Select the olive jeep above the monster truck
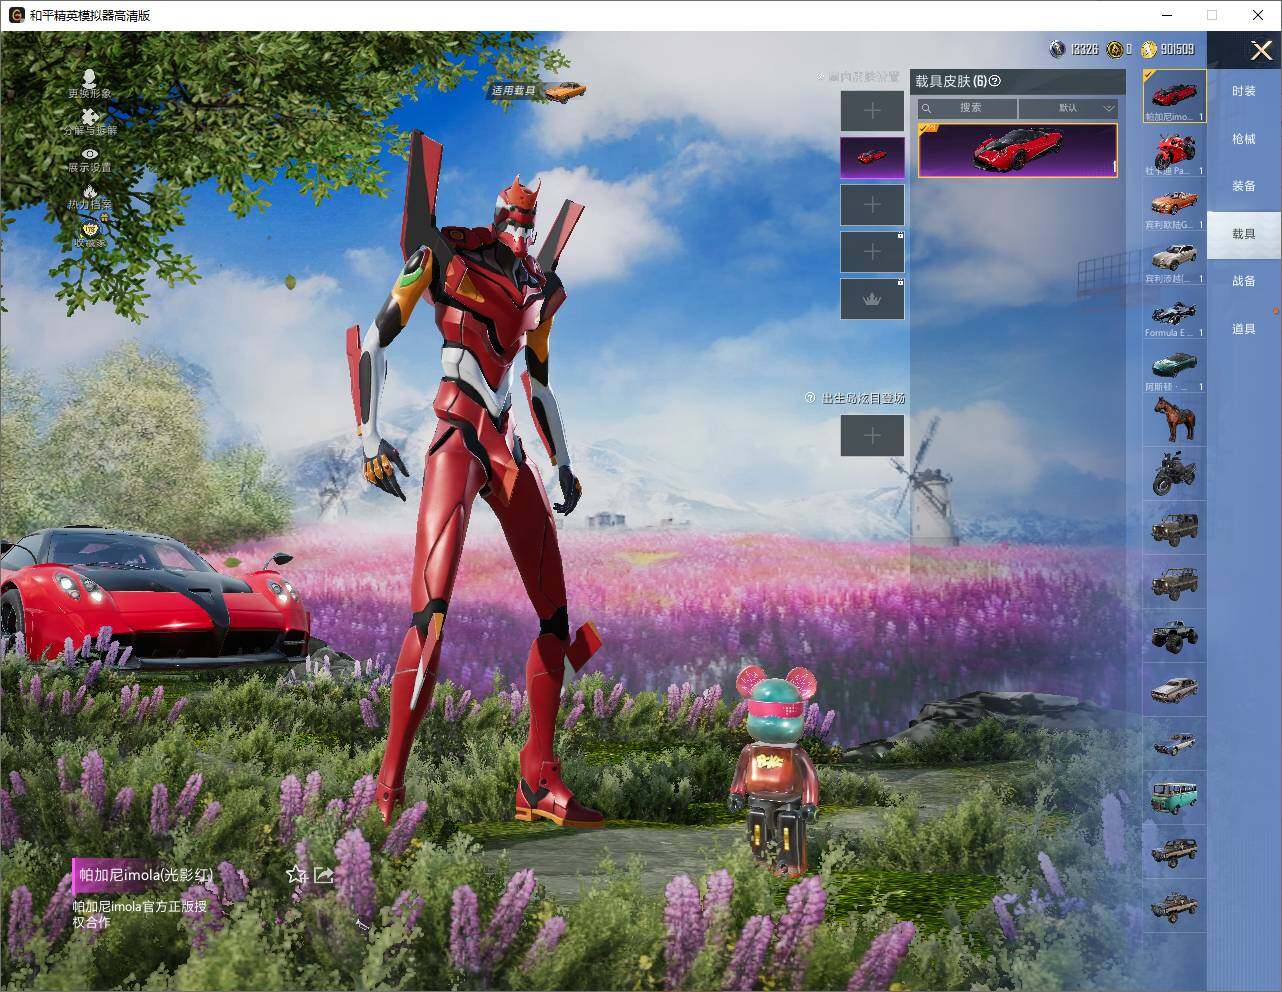 point(1174,582)
